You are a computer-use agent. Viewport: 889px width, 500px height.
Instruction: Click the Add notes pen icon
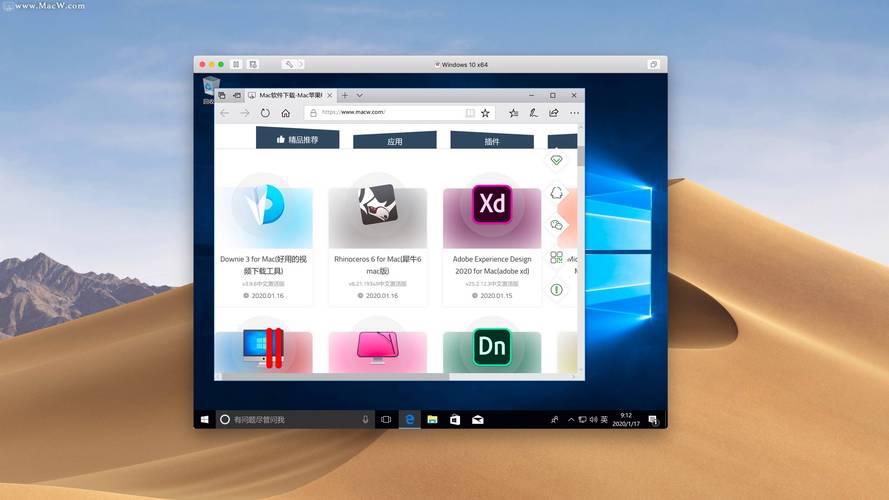coord(534,113)
